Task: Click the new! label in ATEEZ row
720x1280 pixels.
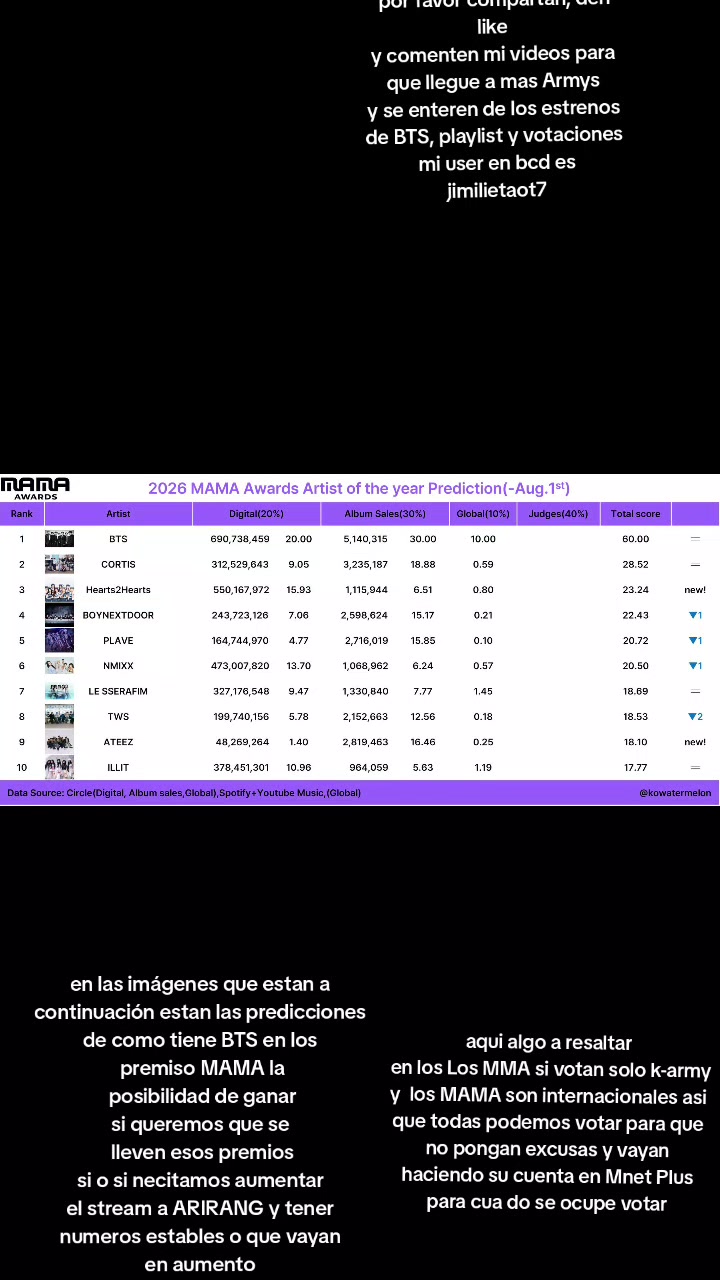Action: [x=695, y=742]
